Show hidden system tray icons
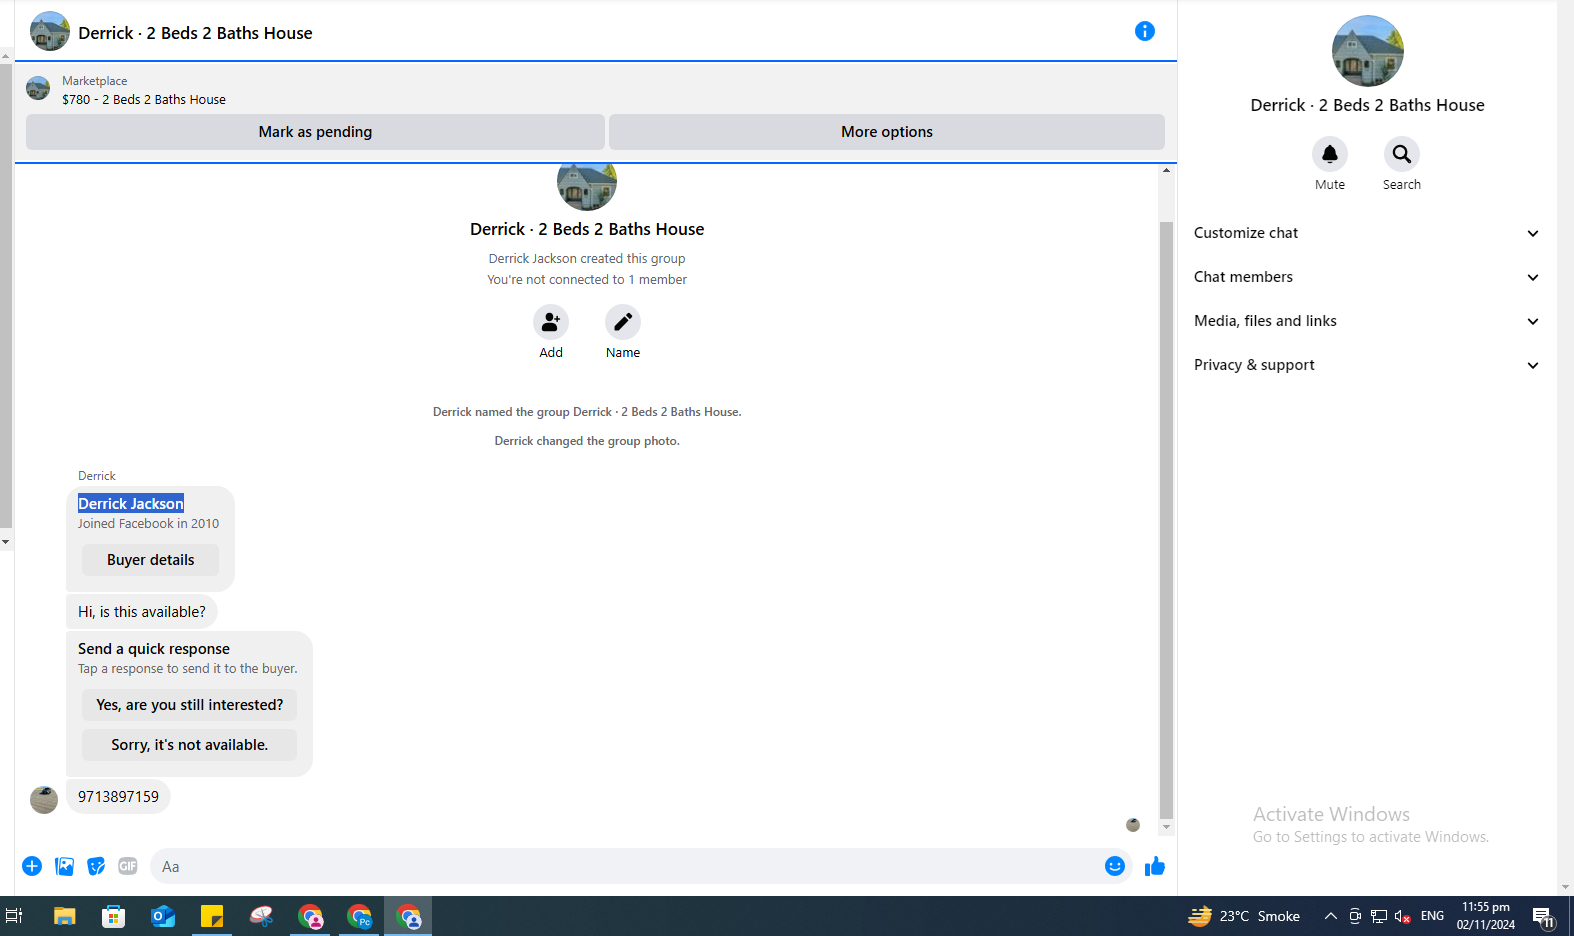This screenshot has height=936, width=1574. [x=1331, y=916]
